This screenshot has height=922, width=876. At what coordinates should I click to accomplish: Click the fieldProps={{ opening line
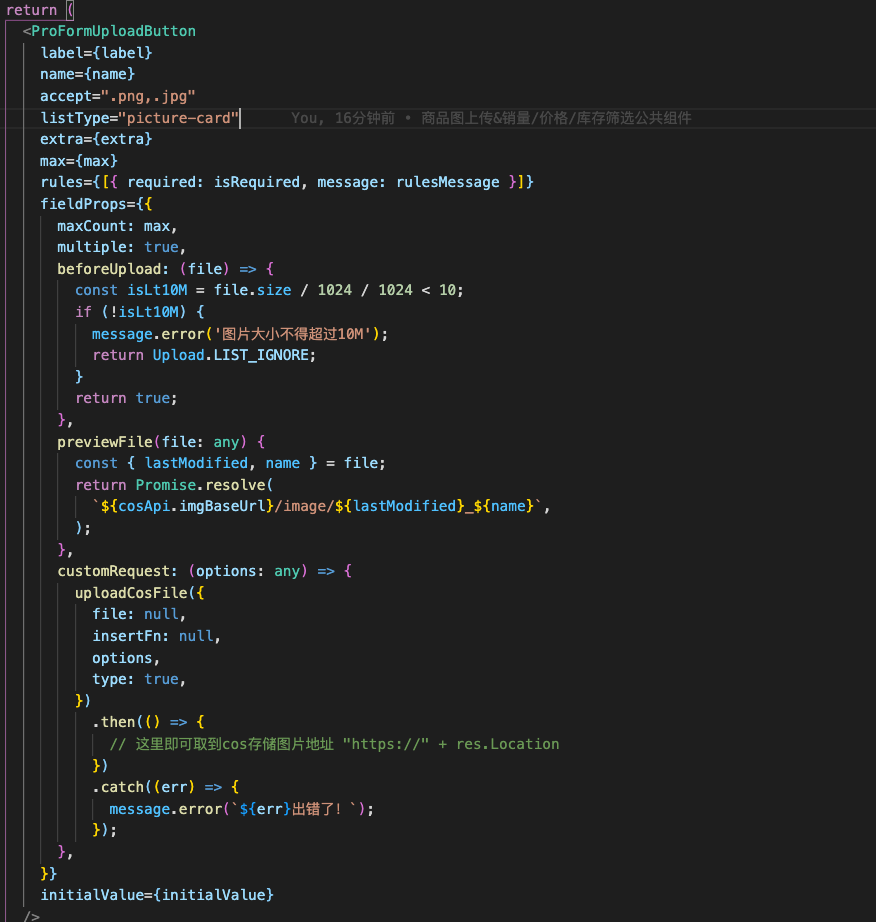[x=96, y=204]
